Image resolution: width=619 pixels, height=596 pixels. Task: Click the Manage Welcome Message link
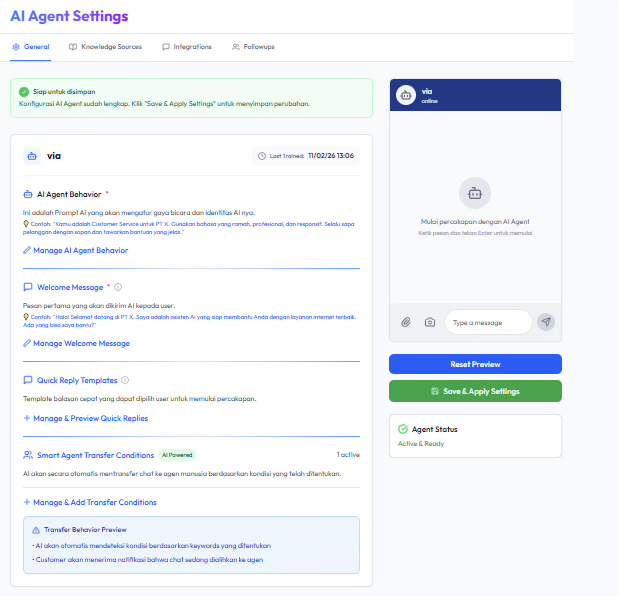(x=76, y=343)
